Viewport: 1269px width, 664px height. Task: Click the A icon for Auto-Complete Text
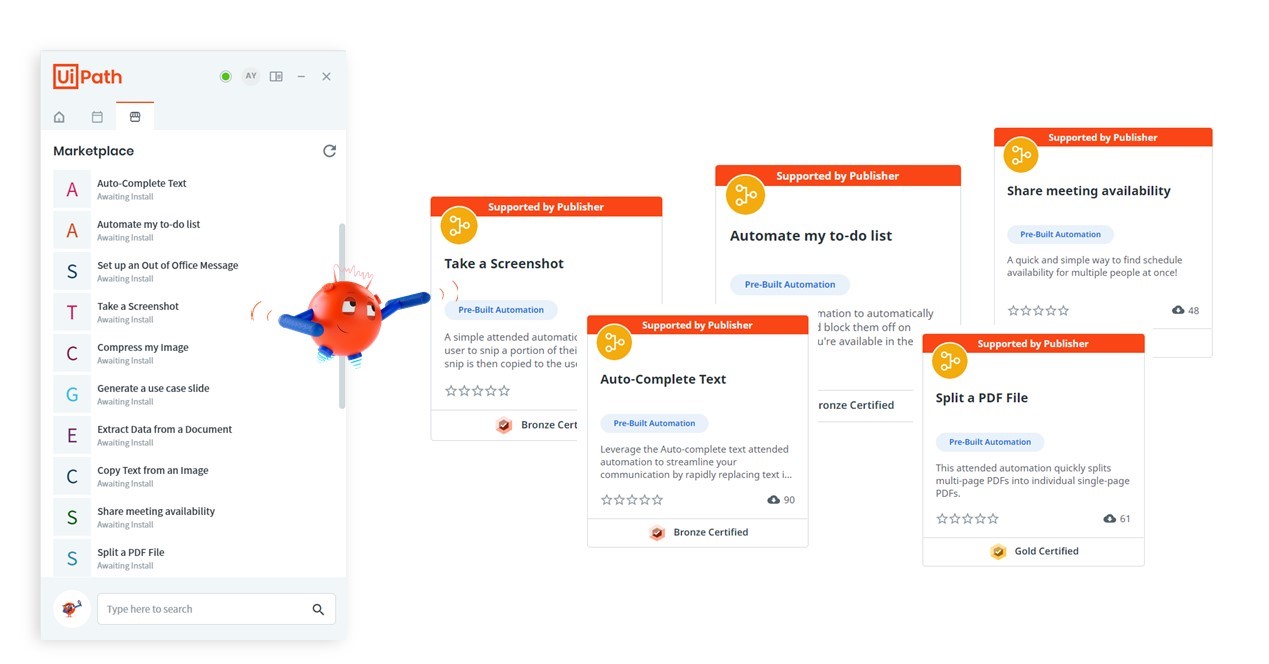(72, 189)
